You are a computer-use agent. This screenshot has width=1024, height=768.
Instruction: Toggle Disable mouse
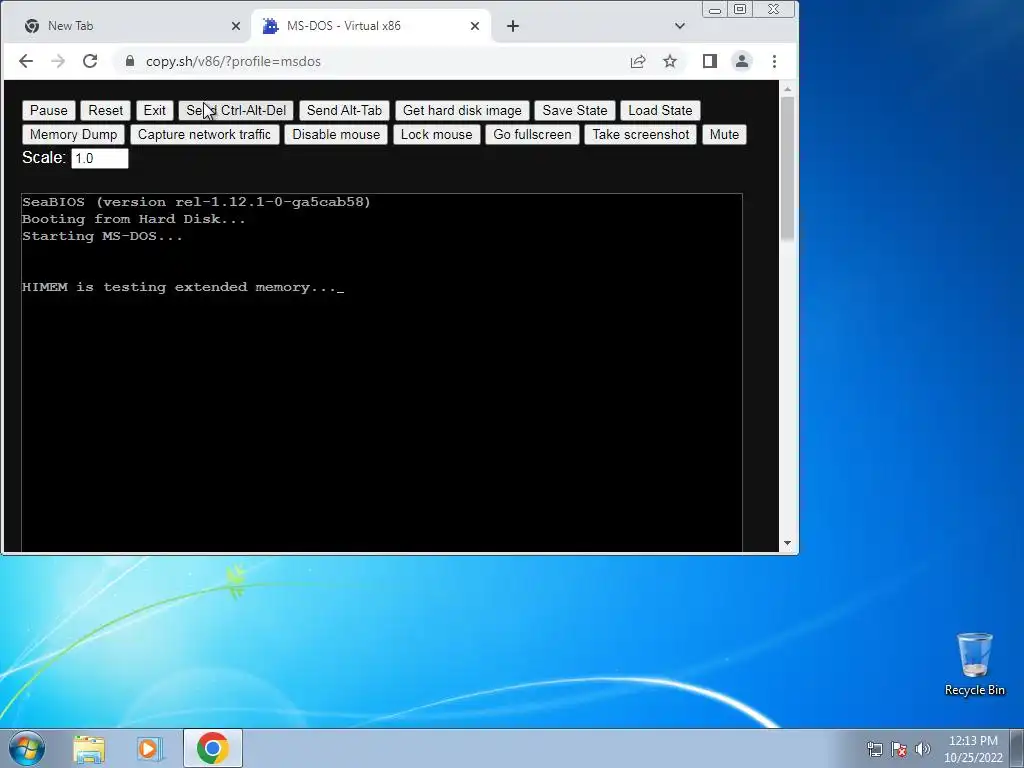pos(336,135)
